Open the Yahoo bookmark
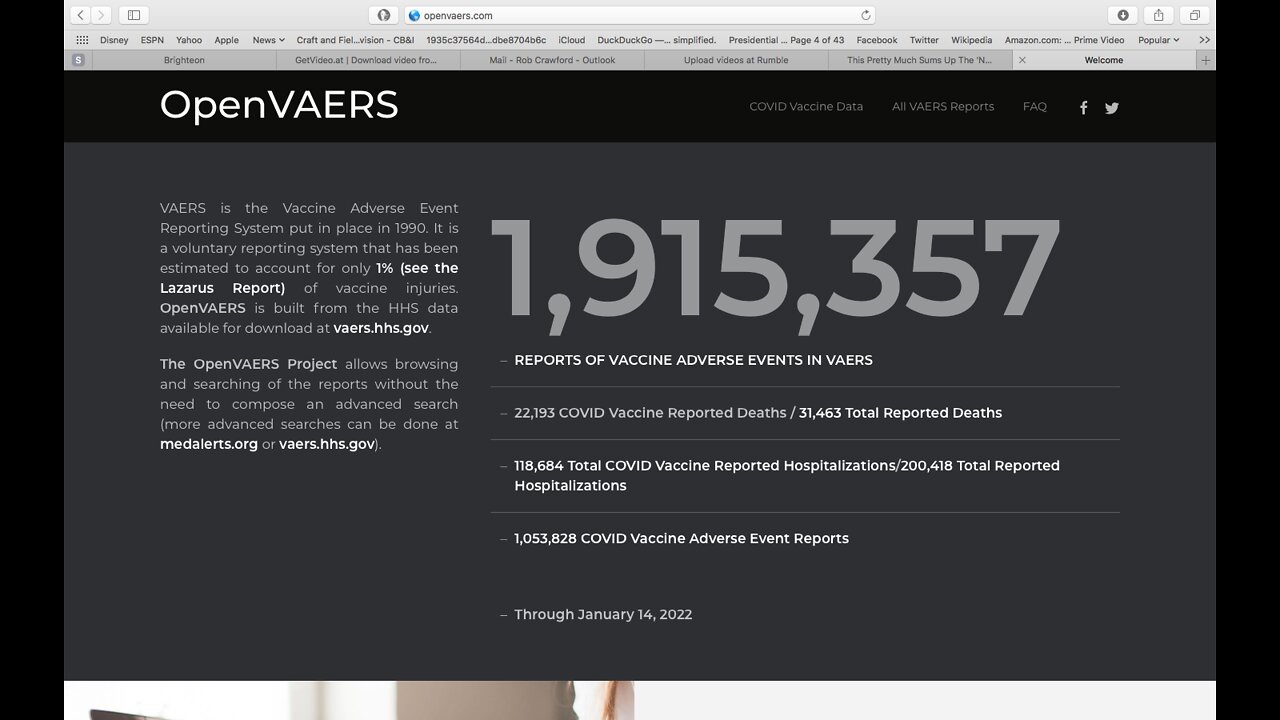This screenshot has width=1280, height=720. [x=189, y=40]
